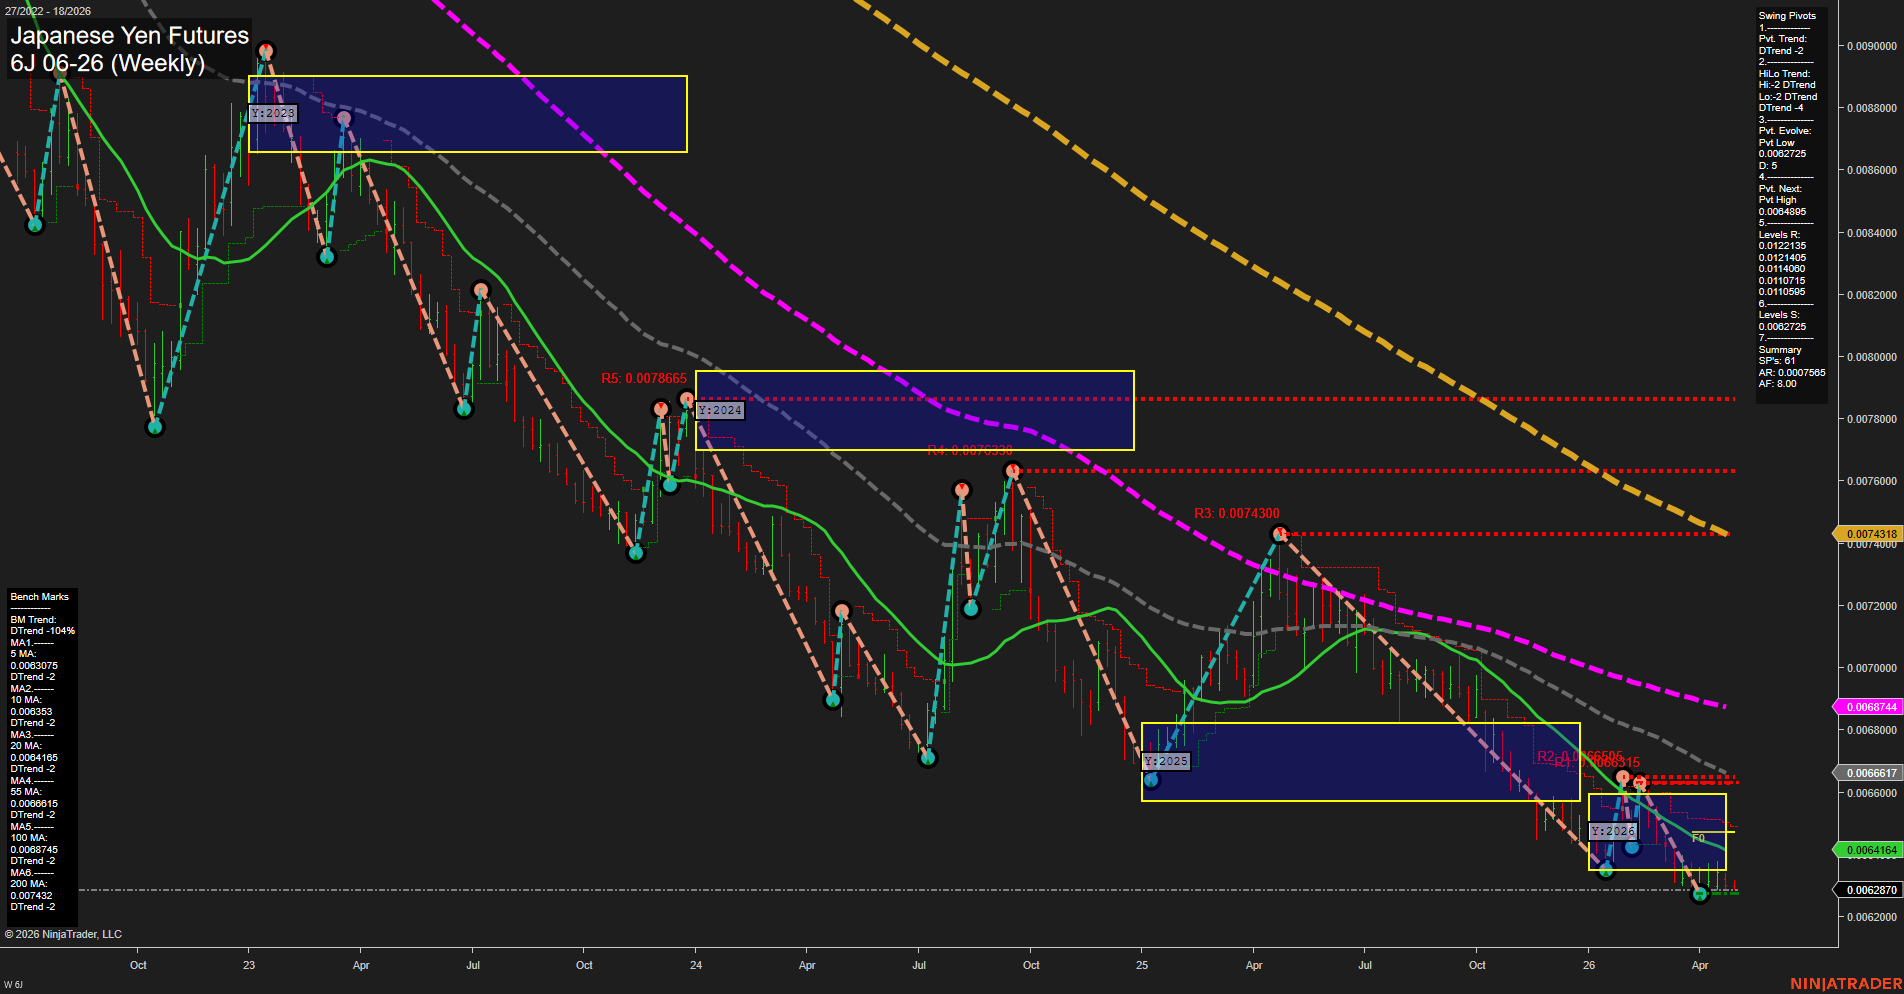Click the blue dot marker inside the Y:2026 box

point(1634,847)
